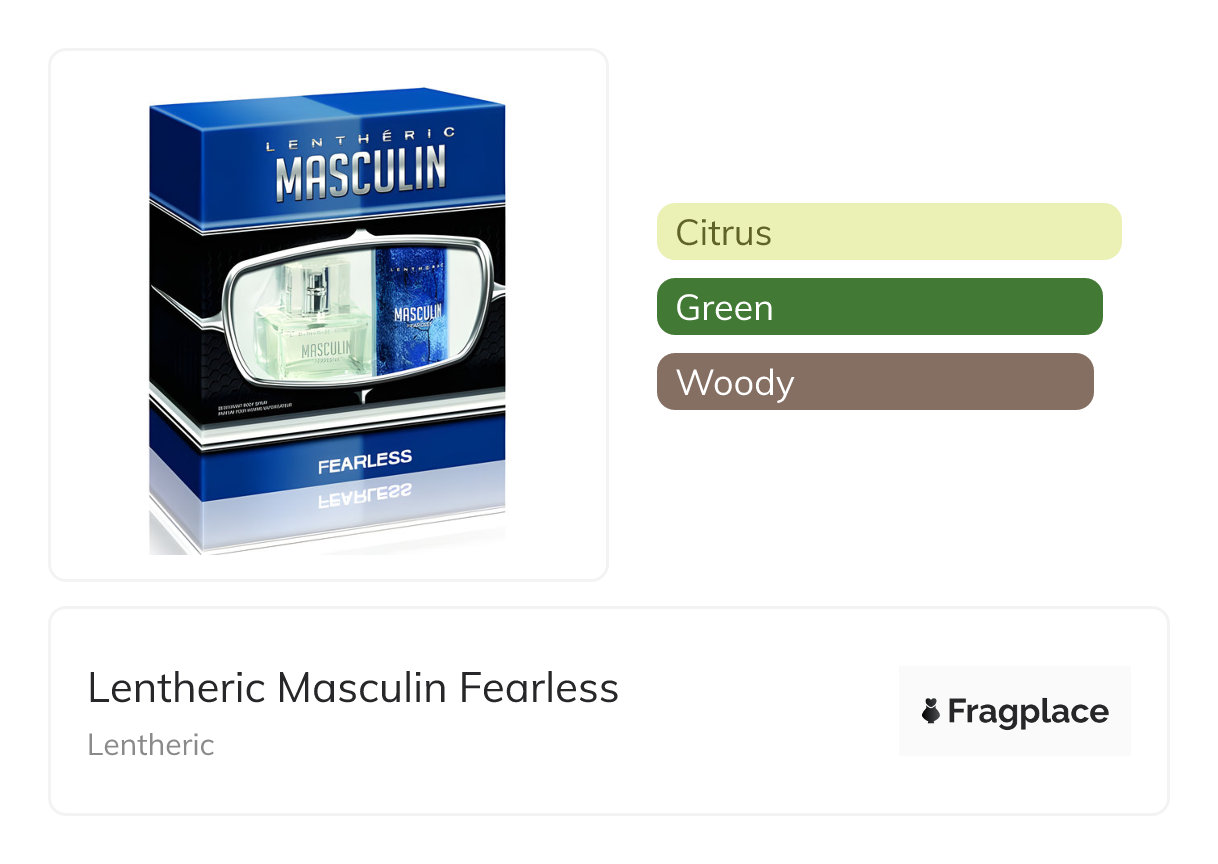Image resolution: width=1218 pixels, height=864 pixels.
Task: Click the word Citrus in the accord list
Action: [723, 232]
